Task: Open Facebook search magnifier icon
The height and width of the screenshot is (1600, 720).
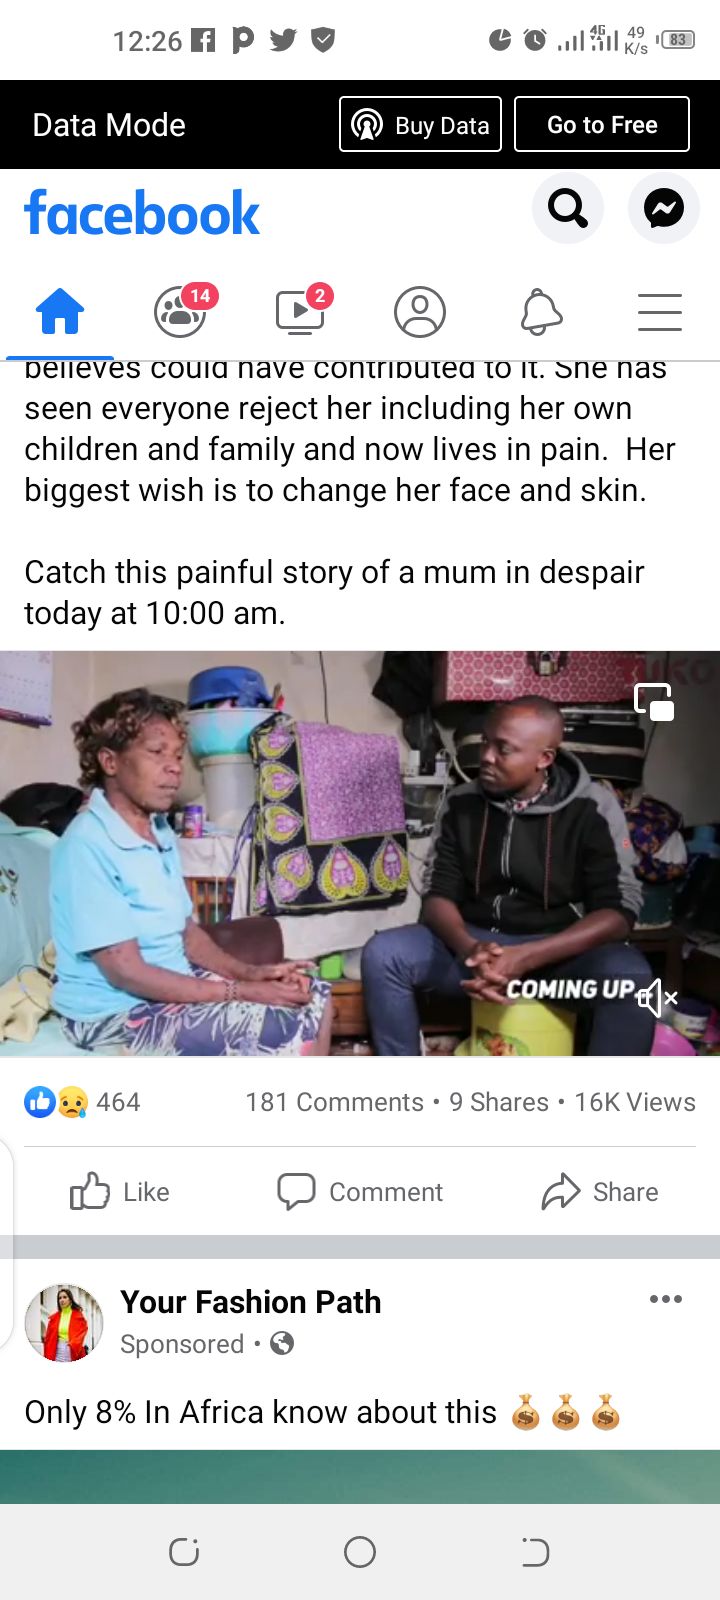Action: (568, 209)
